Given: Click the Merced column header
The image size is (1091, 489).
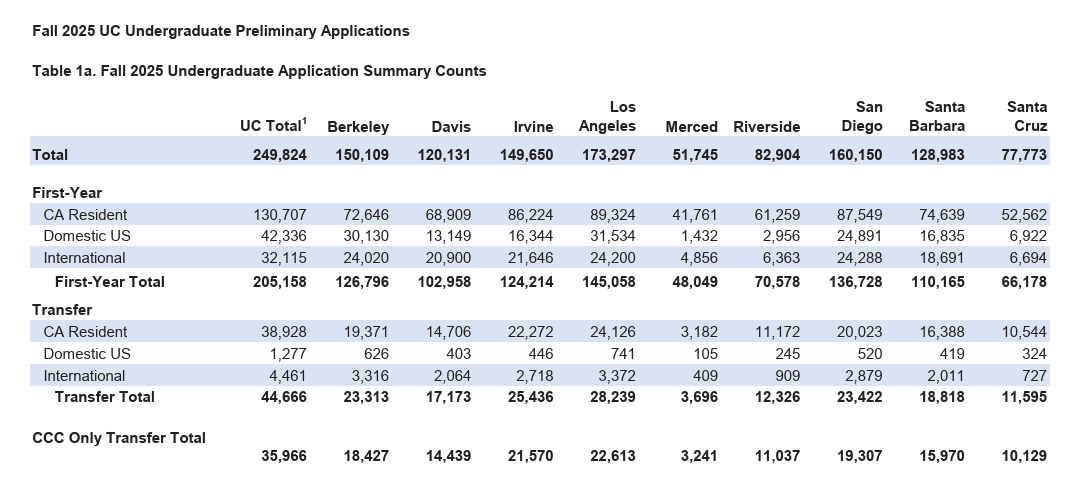Looking at the screenshot, I should point(691,127).
